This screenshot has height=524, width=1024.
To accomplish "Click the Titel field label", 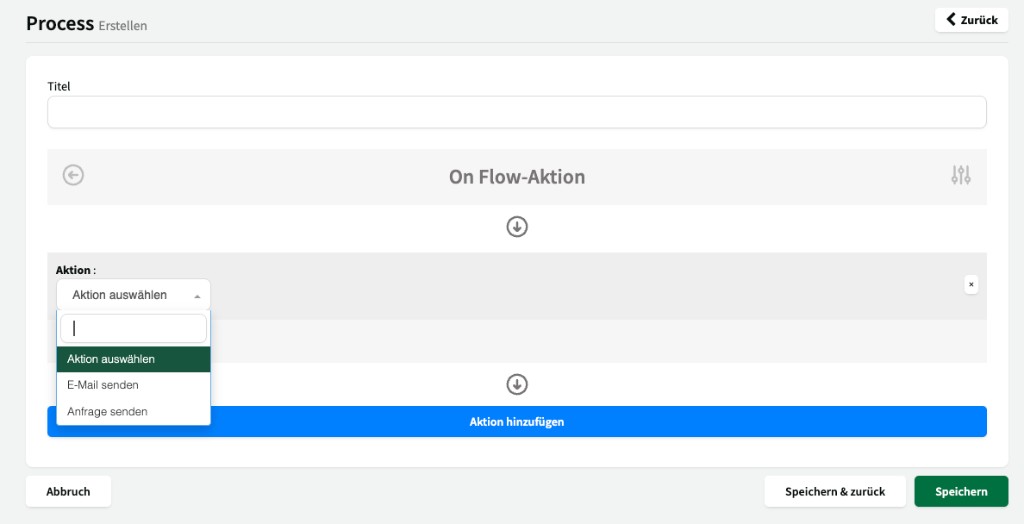I will tap(59, 86).
